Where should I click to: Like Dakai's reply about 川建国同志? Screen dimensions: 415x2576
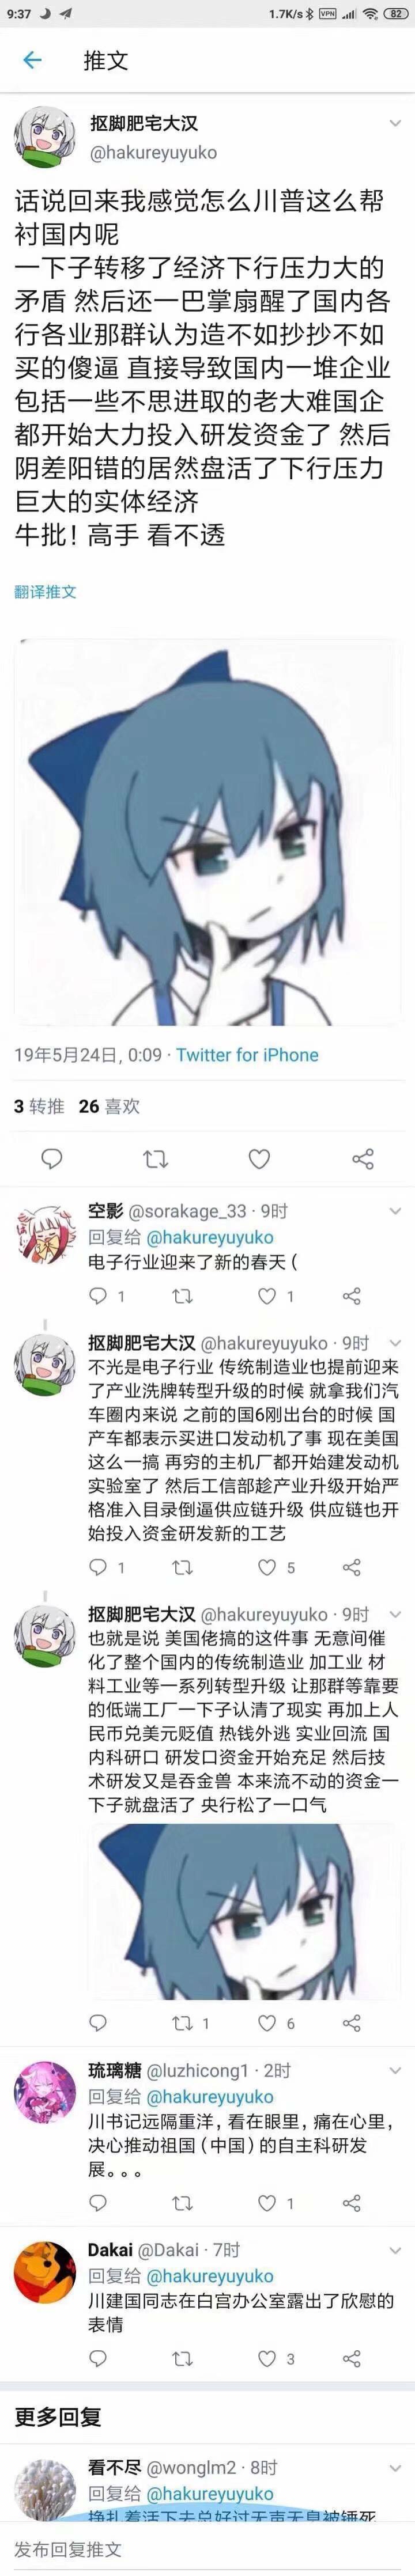tap(267, 2358)
